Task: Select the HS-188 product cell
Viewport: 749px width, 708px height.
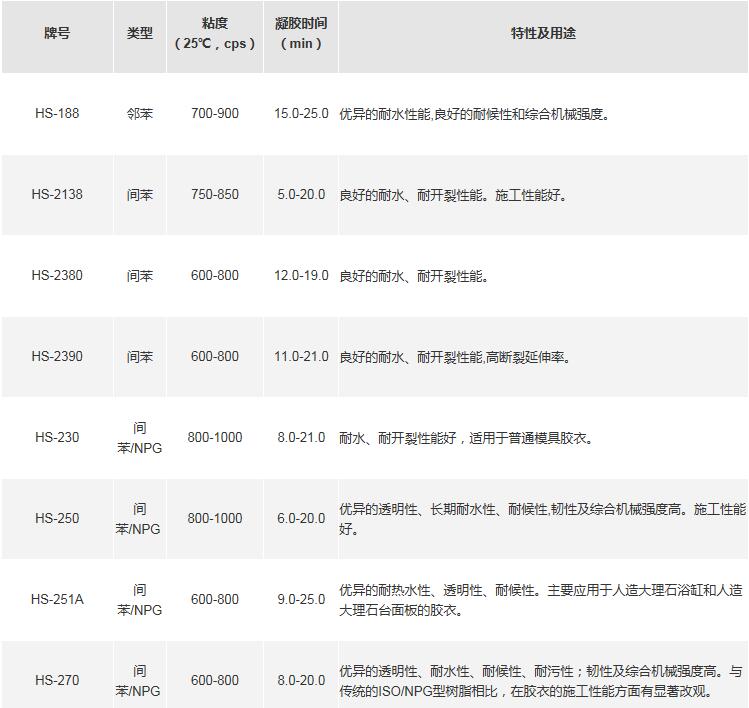Action: click(x=57, y=114)
